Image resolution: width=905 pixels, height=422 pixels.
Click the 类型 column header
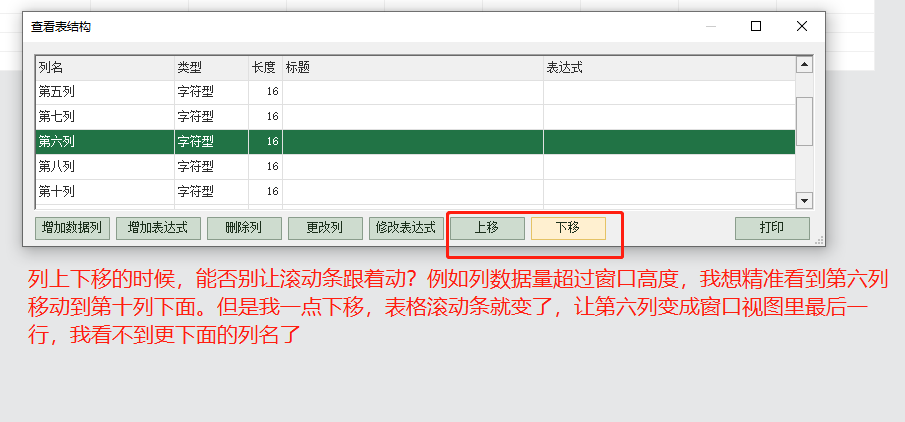211,68
